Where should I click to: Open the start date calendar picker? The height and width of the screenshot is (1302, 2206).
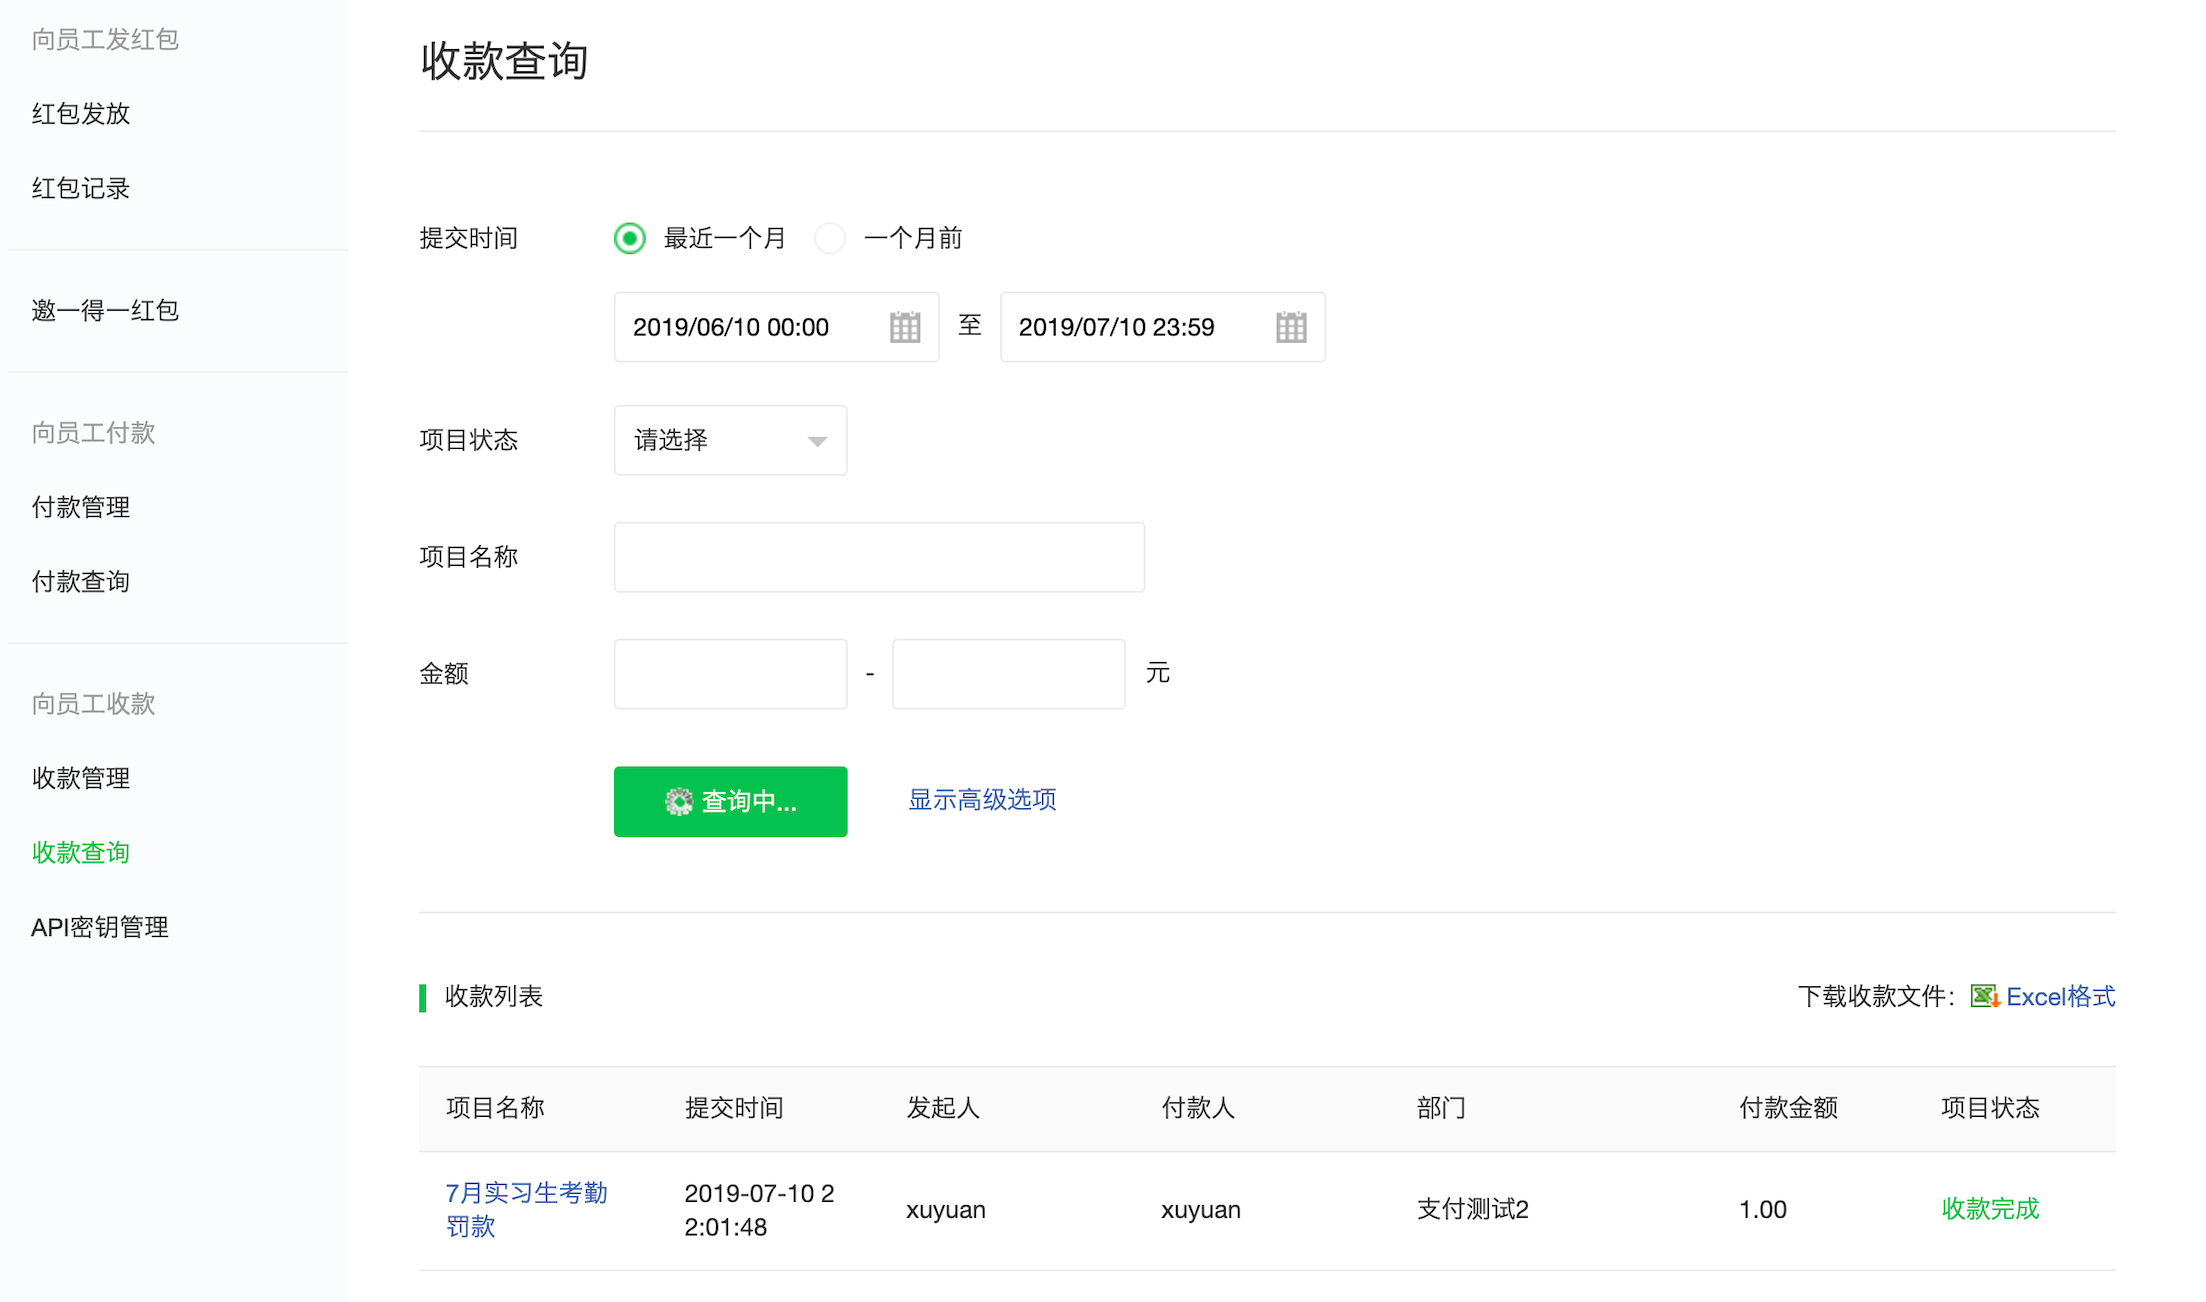pyautogui.click(x=905, y=327)
